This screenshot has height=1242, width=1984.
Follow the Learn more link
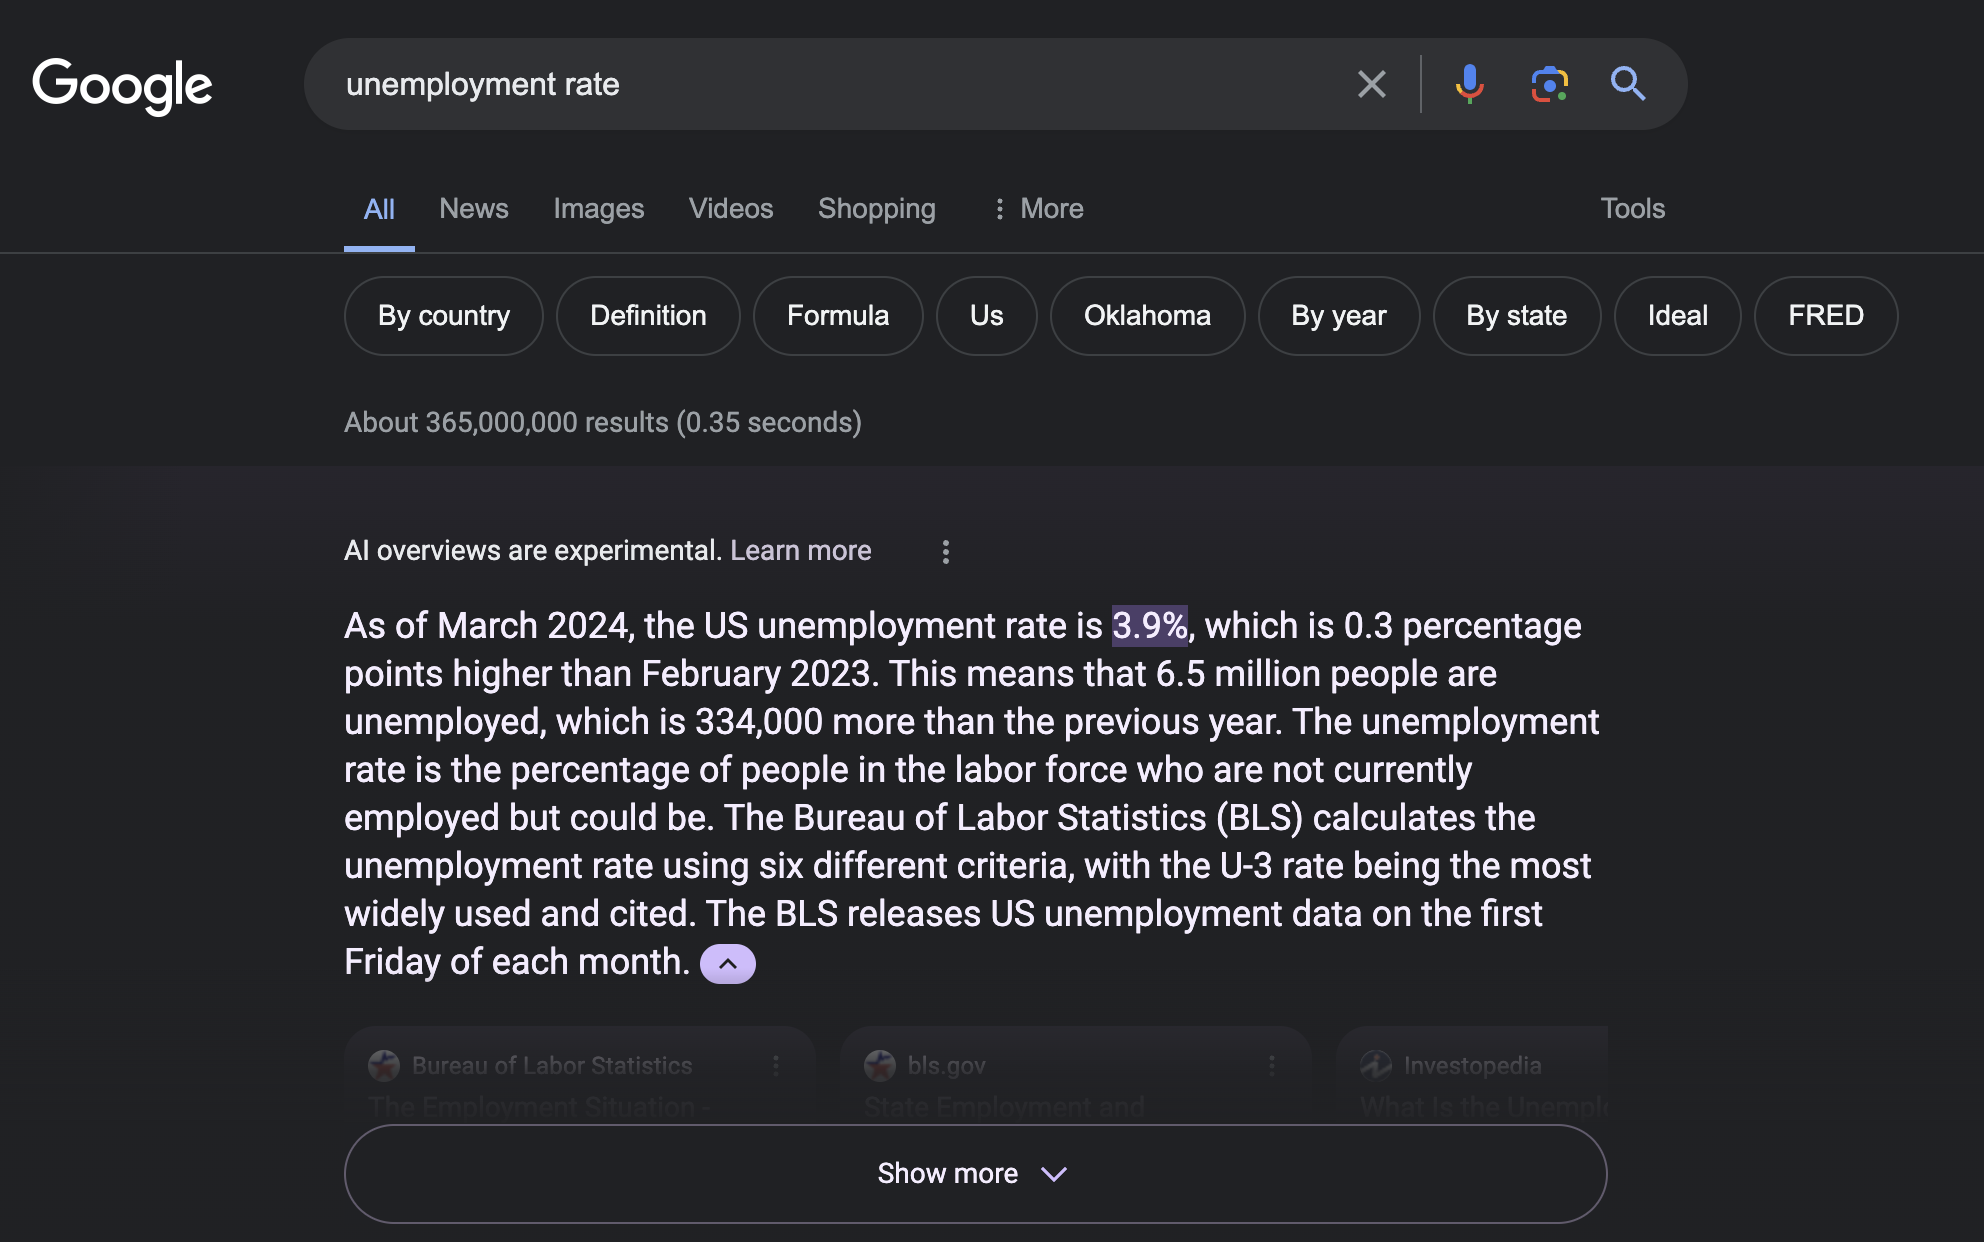(x=800, y=550)
